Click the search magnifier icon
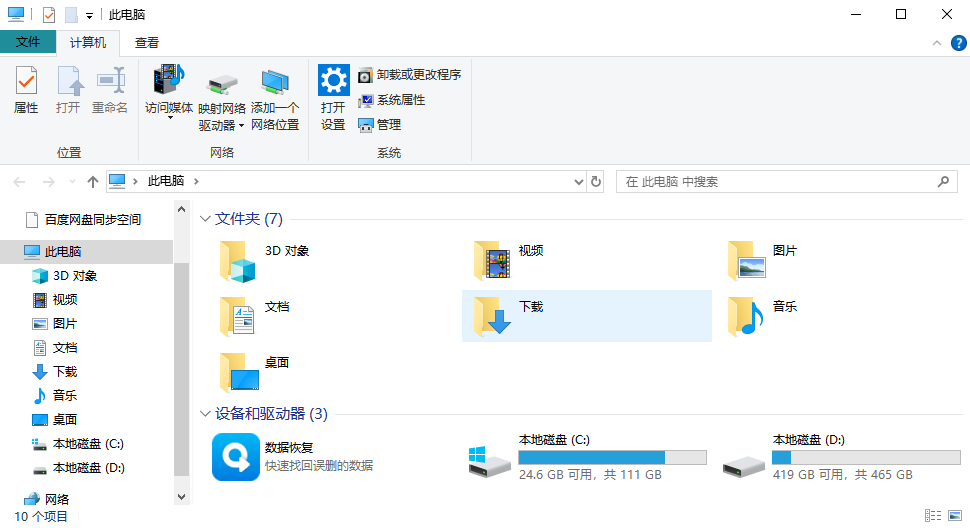The width and height of the screenshot is (970, 528). (x=943, y=182)
